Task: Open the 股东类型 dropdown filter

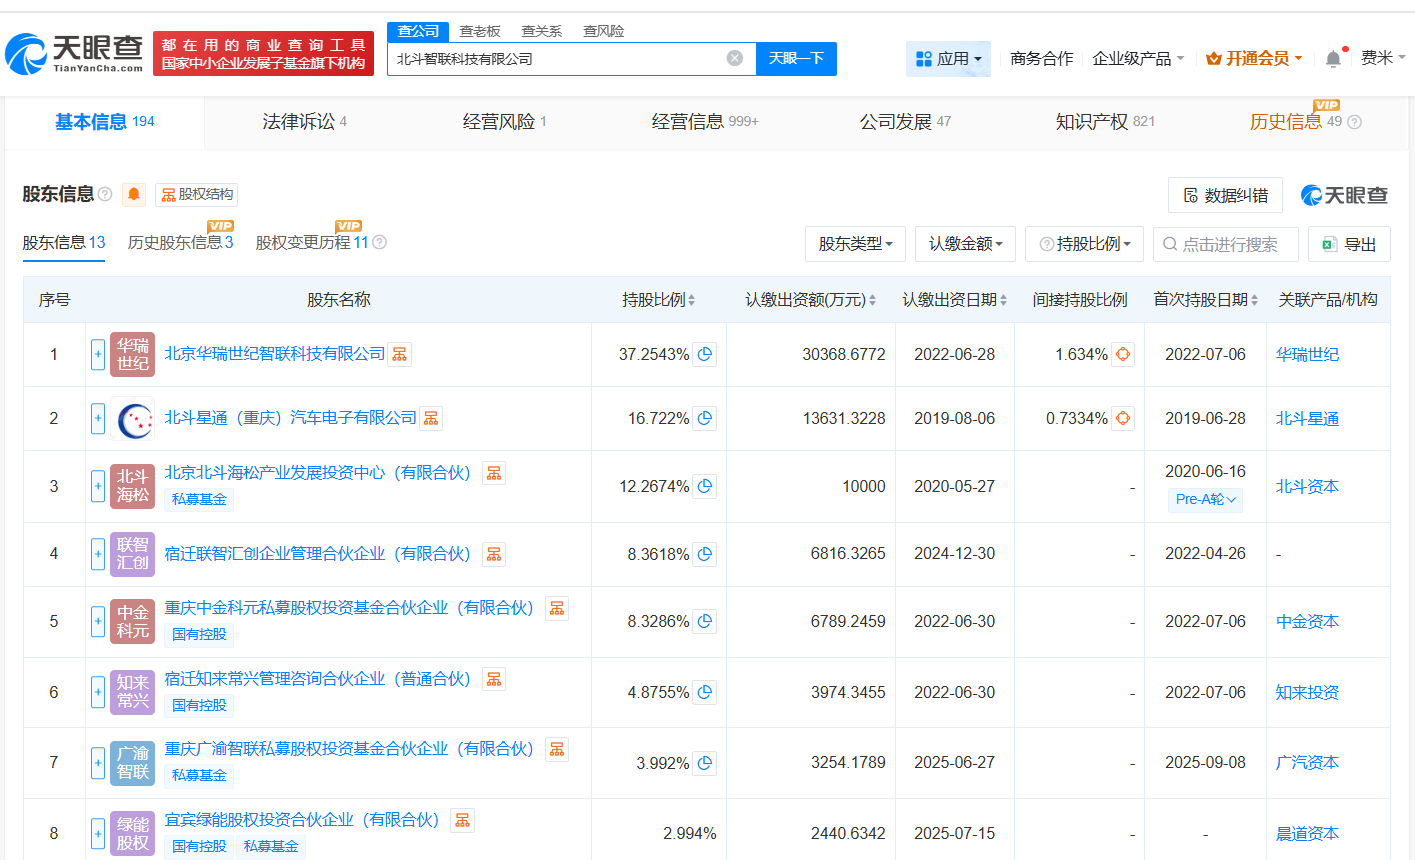Action: point(855,243)
